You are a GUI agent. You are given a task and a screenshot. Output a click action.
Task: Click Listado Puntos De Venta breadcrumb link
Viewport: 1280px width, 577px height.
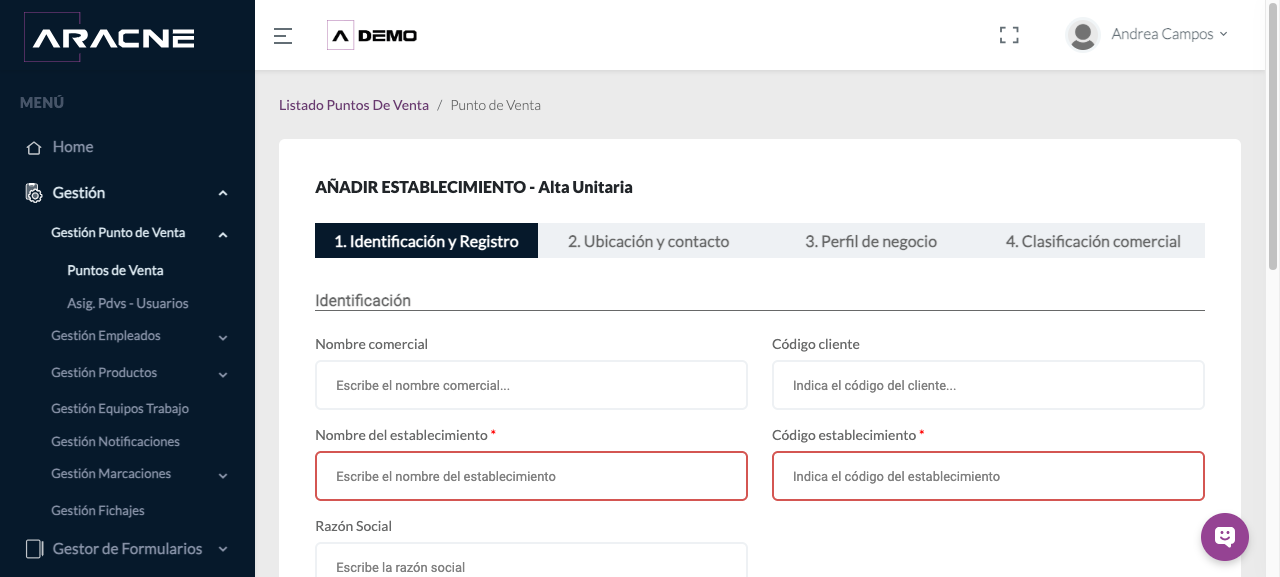point(354,105)
